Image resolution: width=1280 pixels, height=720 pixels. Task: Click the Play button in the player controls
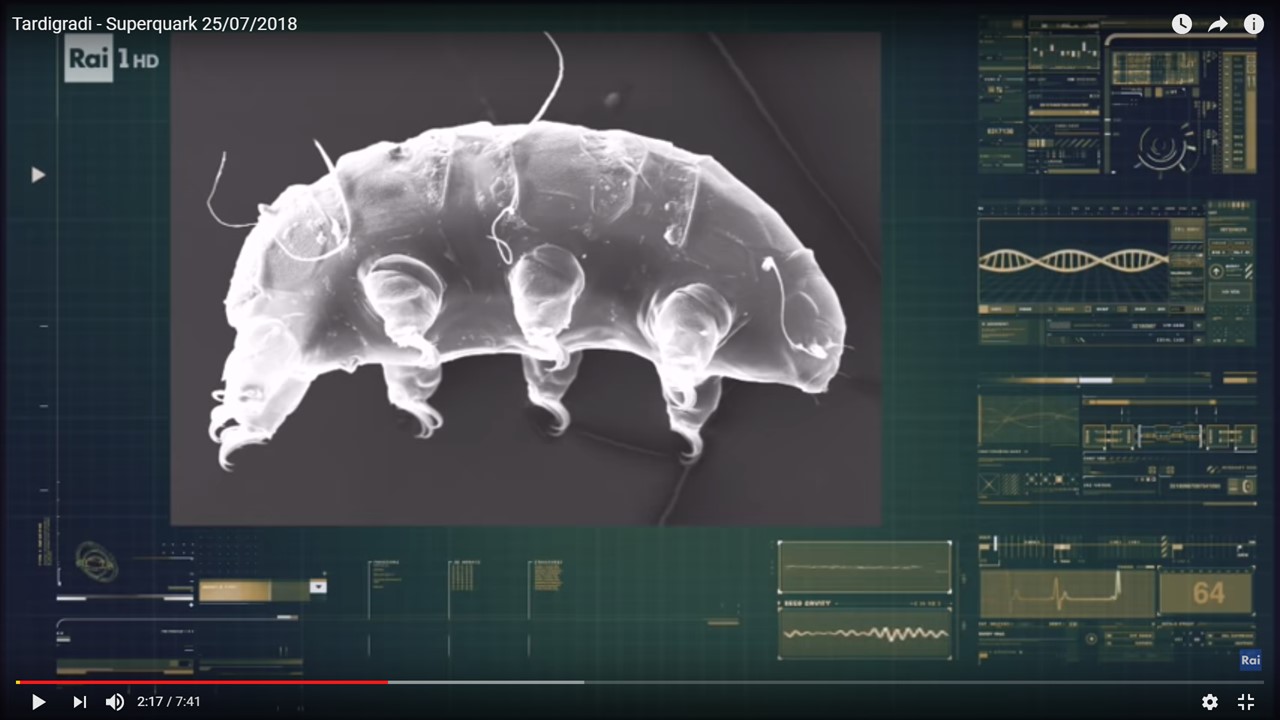point(38,702)
